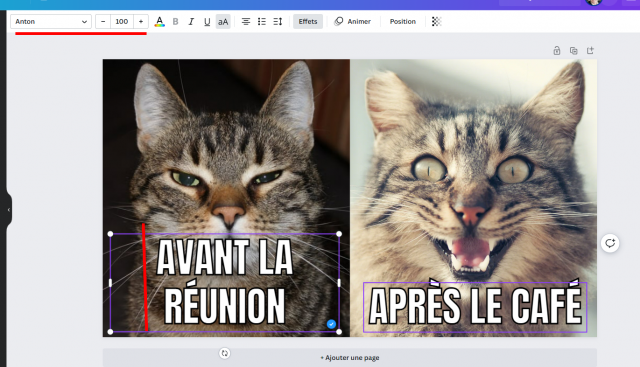Open the Position panel

coord(402,22)
